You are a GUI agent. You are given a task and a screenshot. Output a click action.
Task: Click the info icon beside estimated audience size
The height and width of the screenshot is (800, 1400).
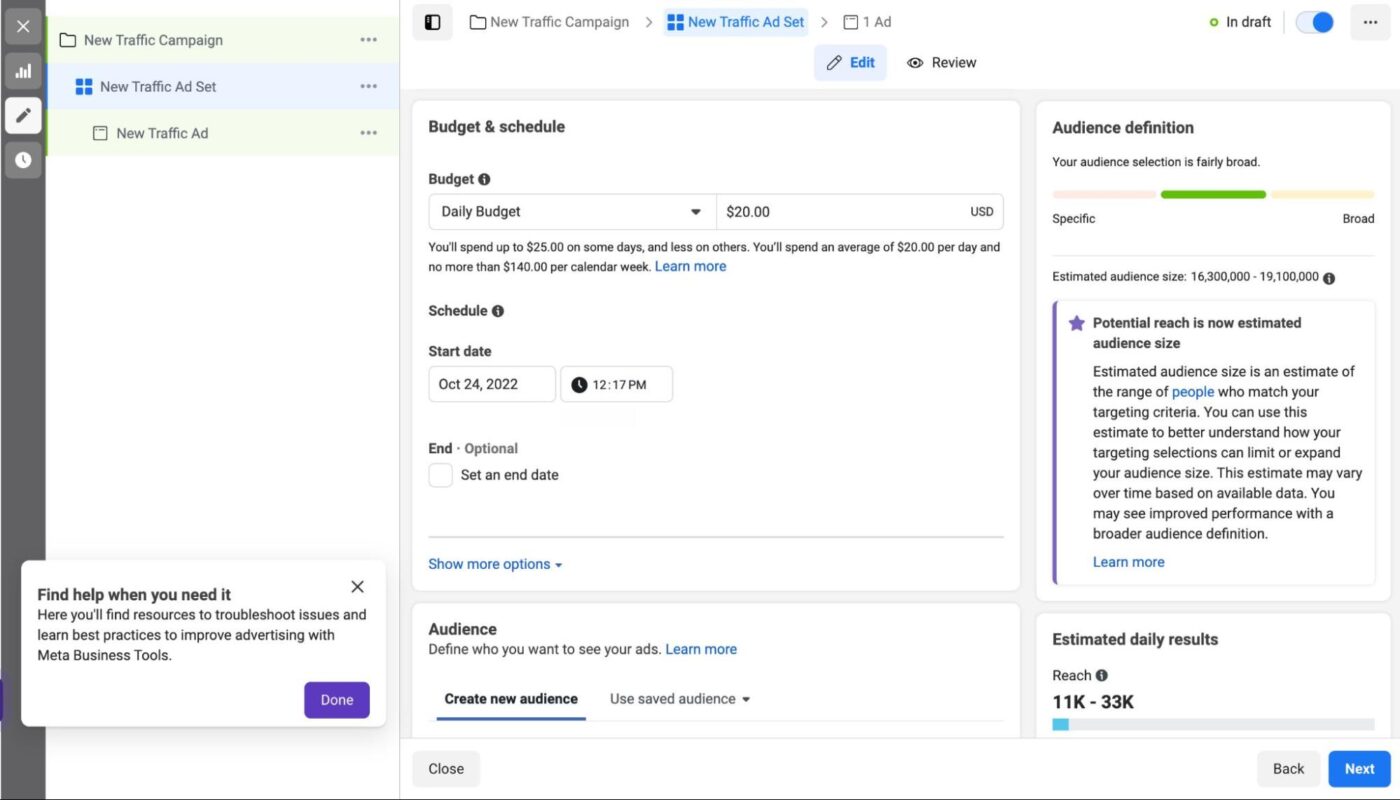pyautogui.click(x=1328, y=277)
